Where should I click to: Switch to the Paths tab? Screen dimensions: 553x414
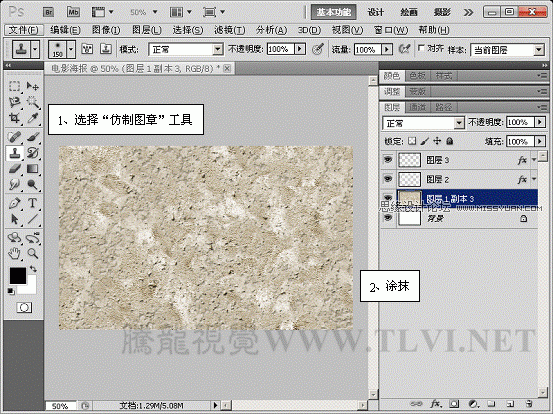tap(444, 107)
